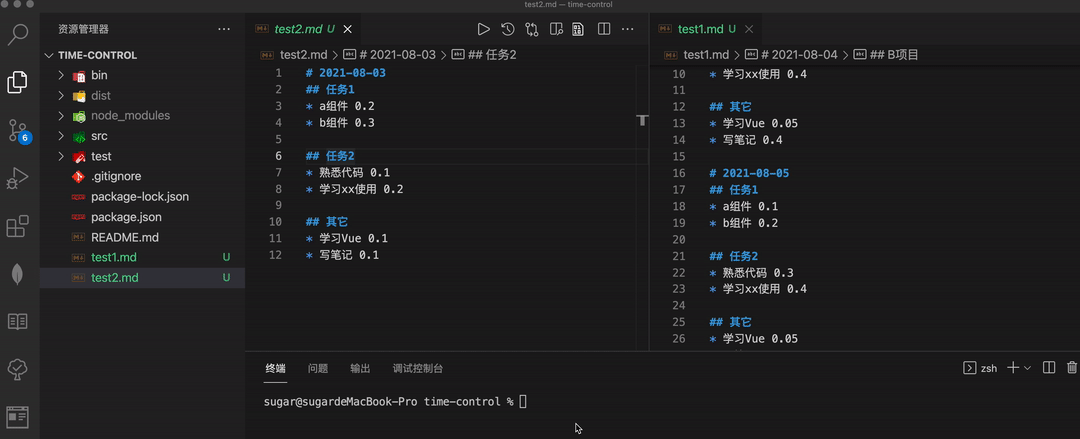
Task: Open more actions in test2.md editor toolbar
Action: tap(627, 29)
